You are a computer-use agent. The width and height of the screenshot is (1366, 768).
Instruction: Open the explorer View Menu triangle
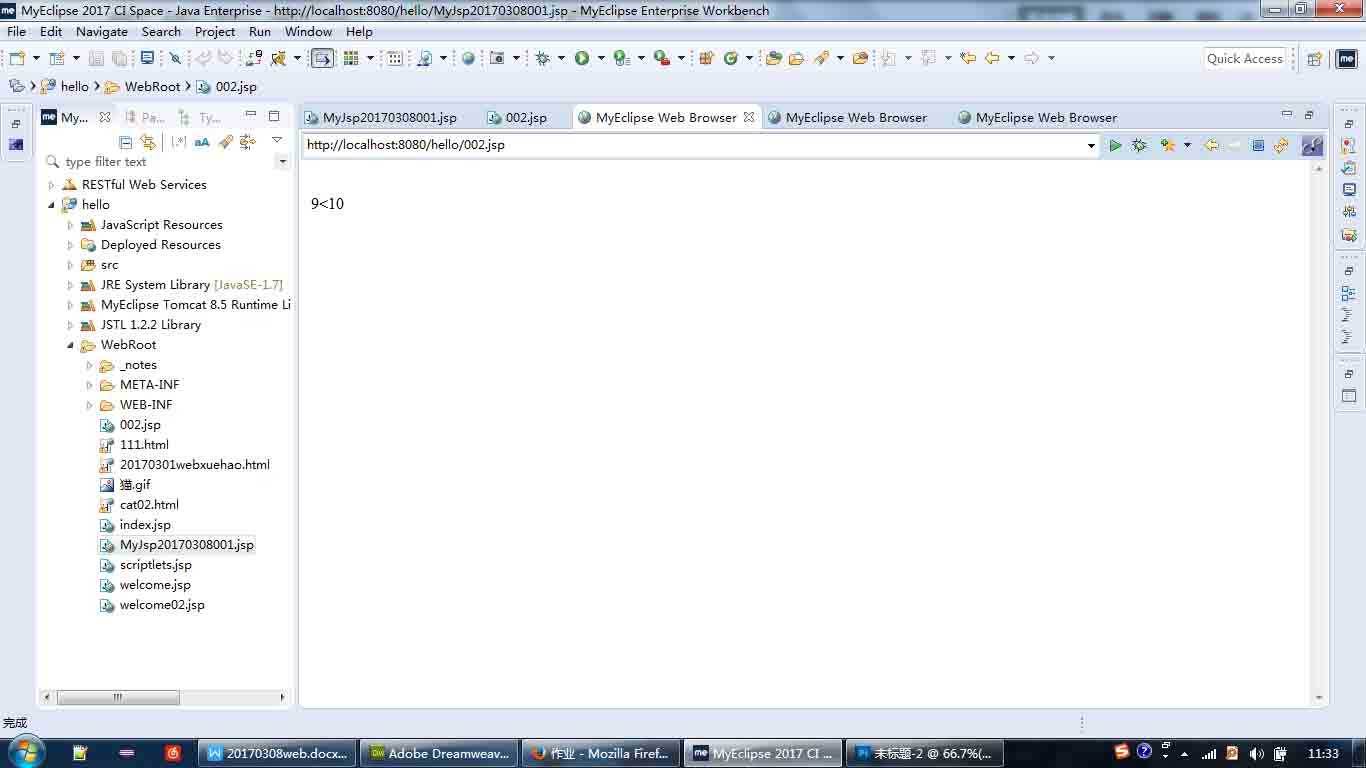point(277,140)
